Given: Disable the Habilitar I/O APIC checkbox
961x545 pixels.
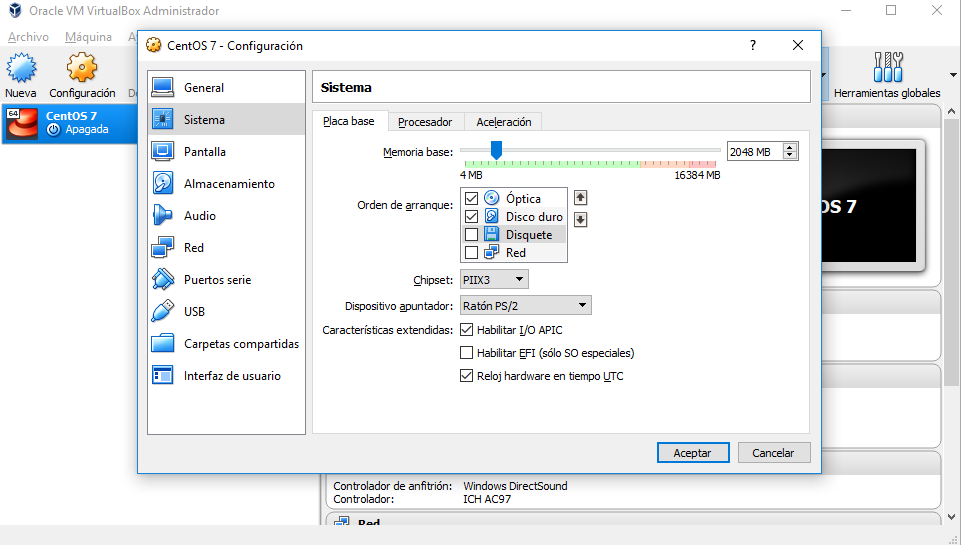Looking at the screenshot, I should pyautogui.click(x=466, y=330).
